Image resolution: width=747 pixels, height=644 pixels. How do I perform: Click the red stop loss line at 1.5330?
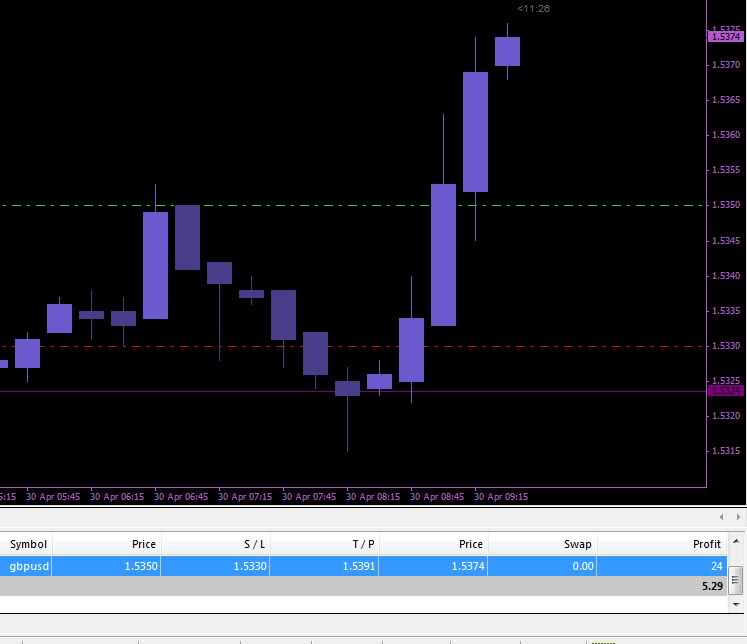click(x=353, y=346)
